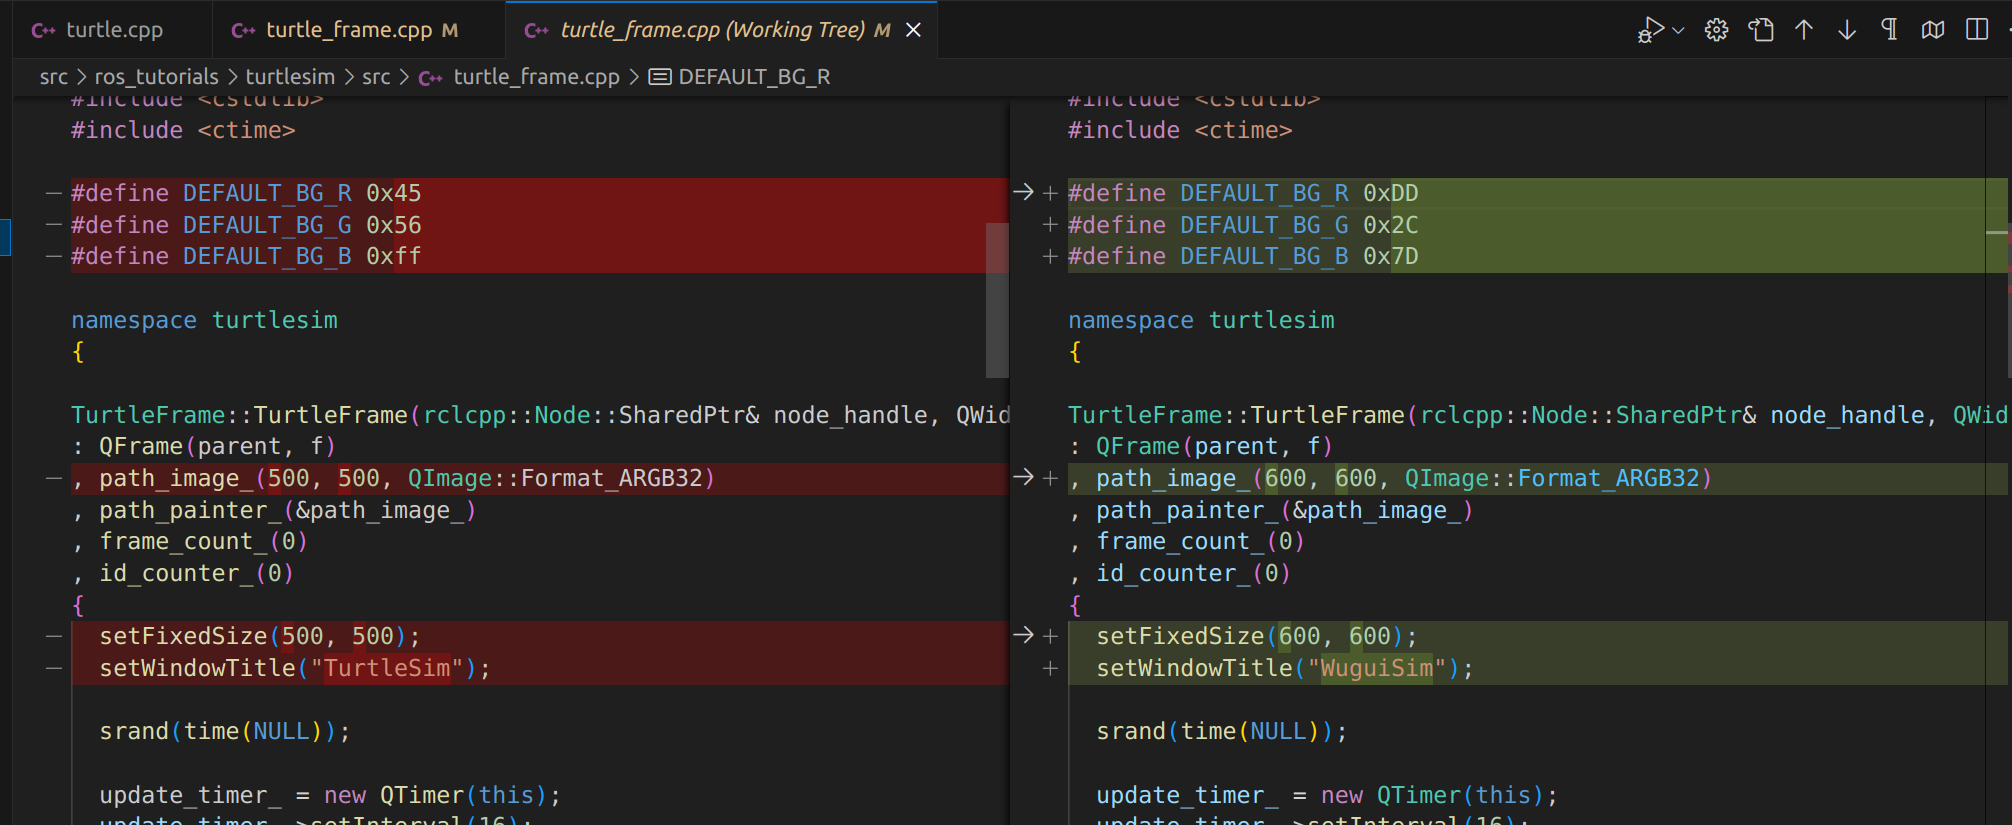Revert the DEFAULT_BG_R block using arrow
Image resolution: width=2012 pixels, height=825 pixels.
point(1023,192)
